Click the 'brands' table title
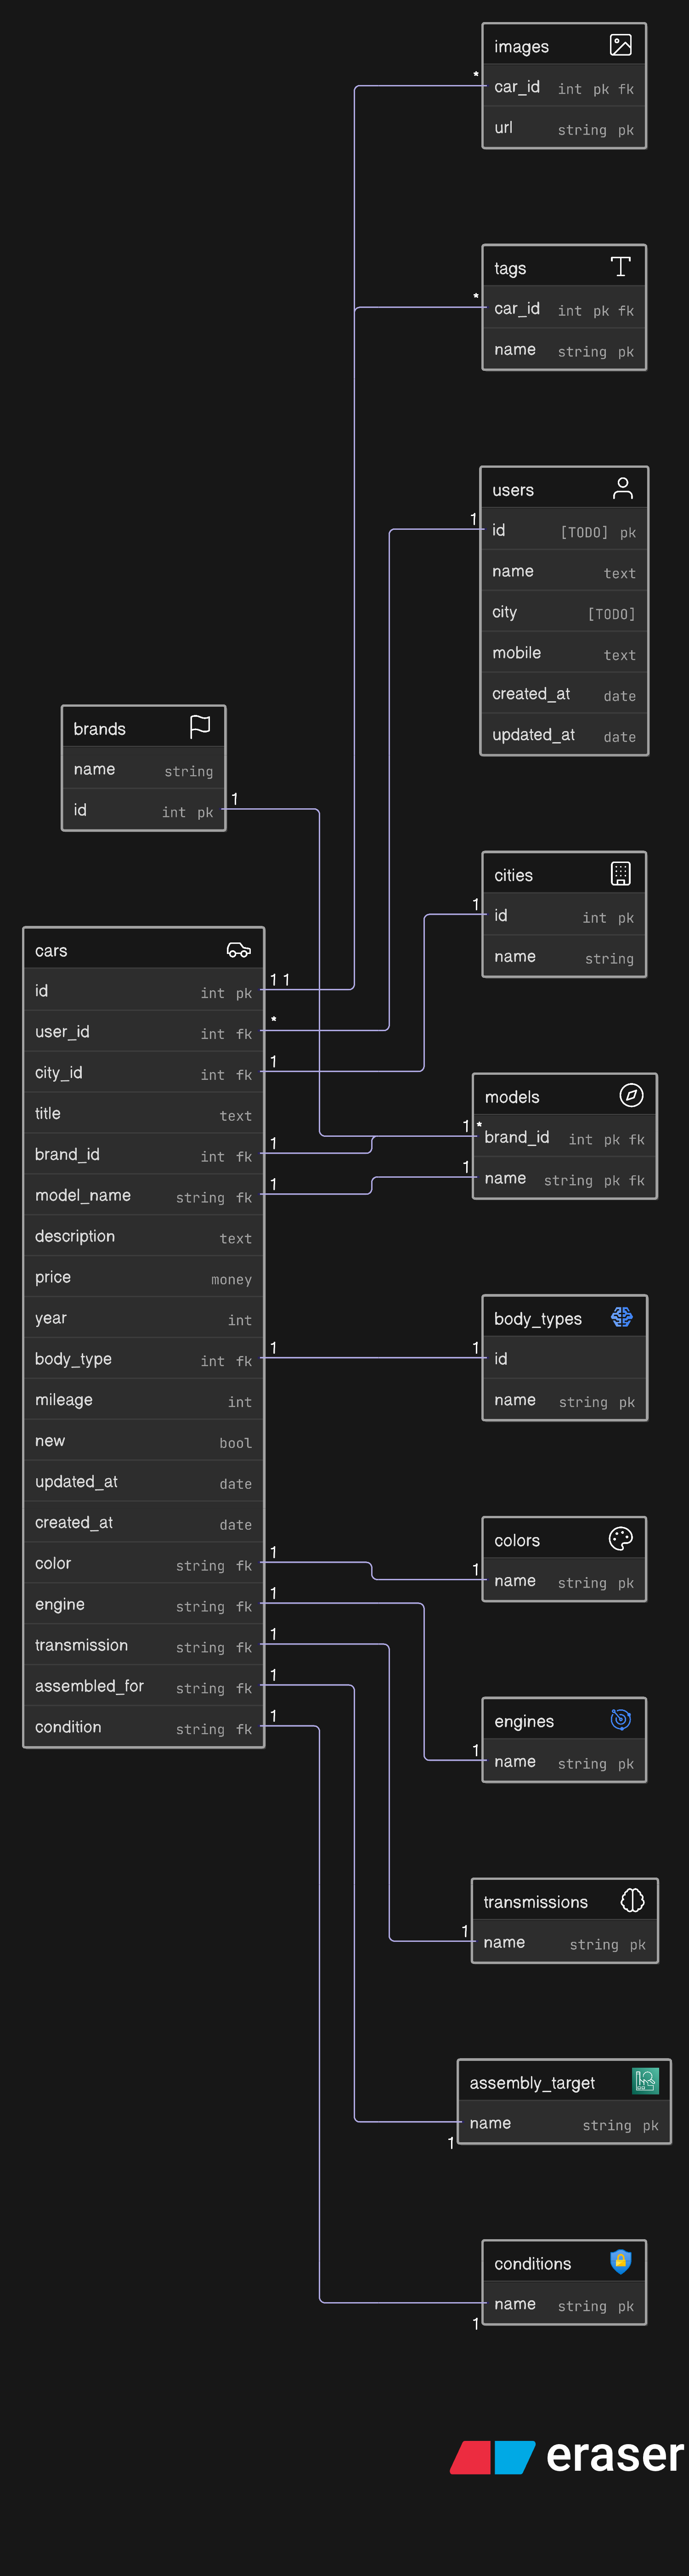 click(x=99, y=729)
